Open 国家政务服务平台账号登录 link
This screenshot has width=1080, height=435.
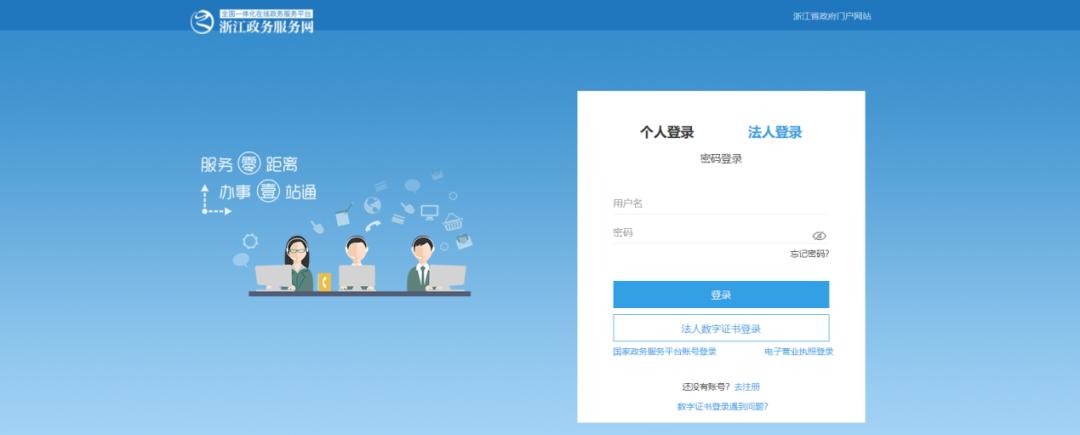click(x=665, y=352)
